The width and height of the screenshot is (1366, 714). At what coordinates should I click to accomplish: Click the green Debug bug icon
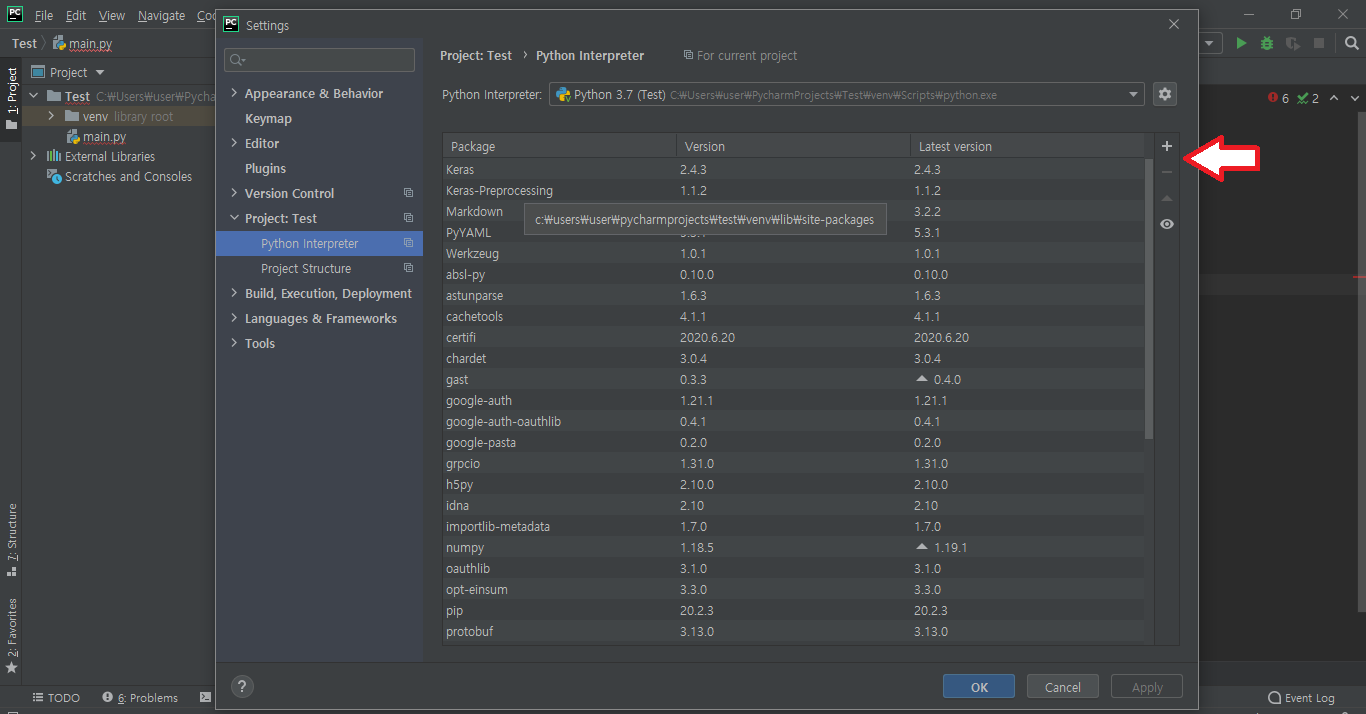click(1267, 43)
